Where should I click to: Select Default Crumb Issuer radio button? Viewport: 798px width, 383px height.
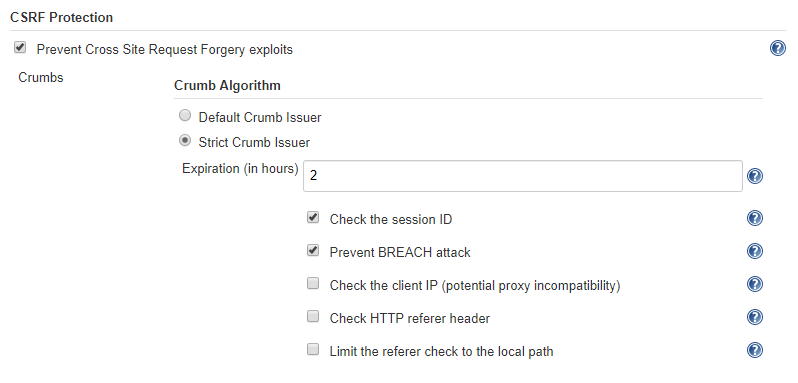[x=185, y=116]
